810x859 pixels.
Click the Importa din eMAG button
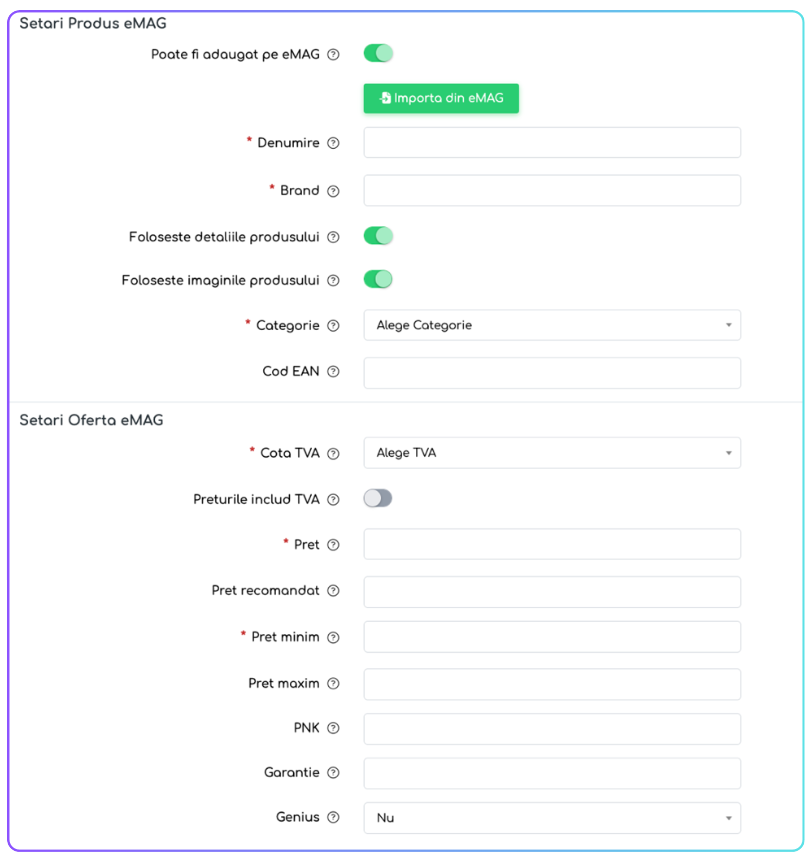tap(441, 98)
